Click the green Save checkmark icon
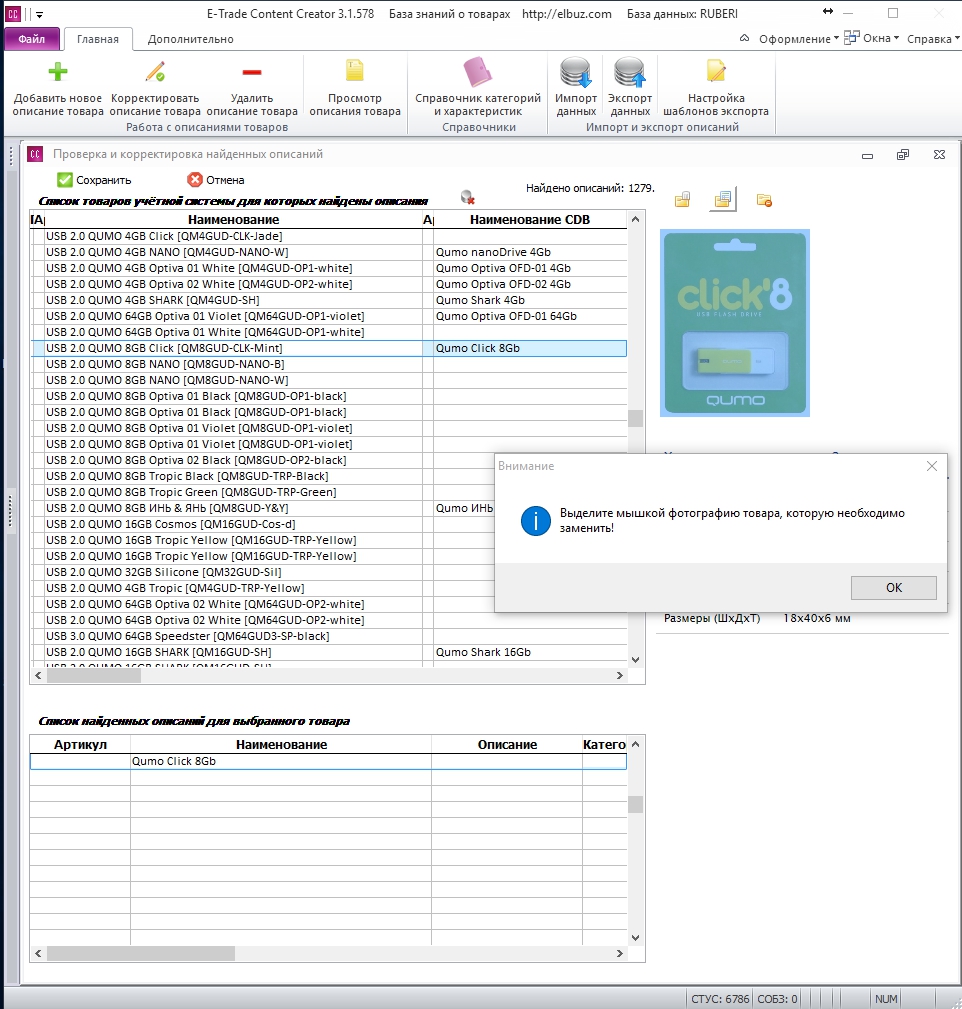 (x=64, y=180)
